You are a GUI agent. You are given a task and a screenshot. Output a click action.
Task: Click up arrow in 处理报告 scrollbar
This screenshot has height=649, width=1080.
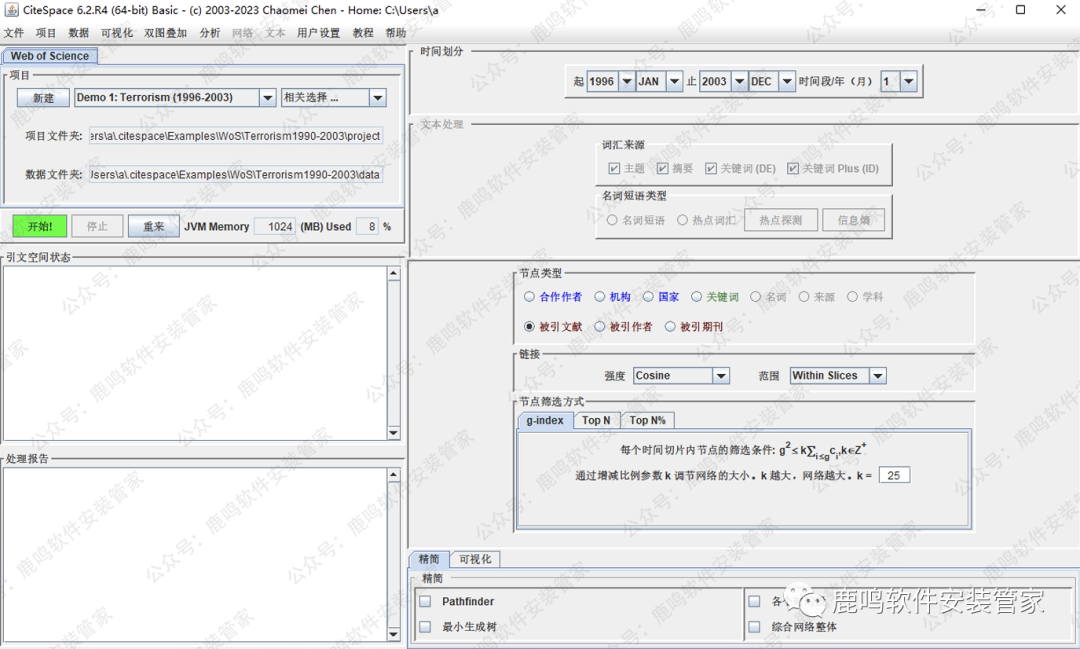coord(394,475)
